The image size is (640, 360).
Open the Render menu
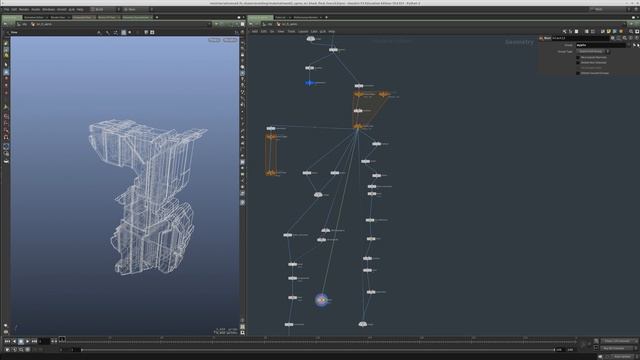click(24, 9)
